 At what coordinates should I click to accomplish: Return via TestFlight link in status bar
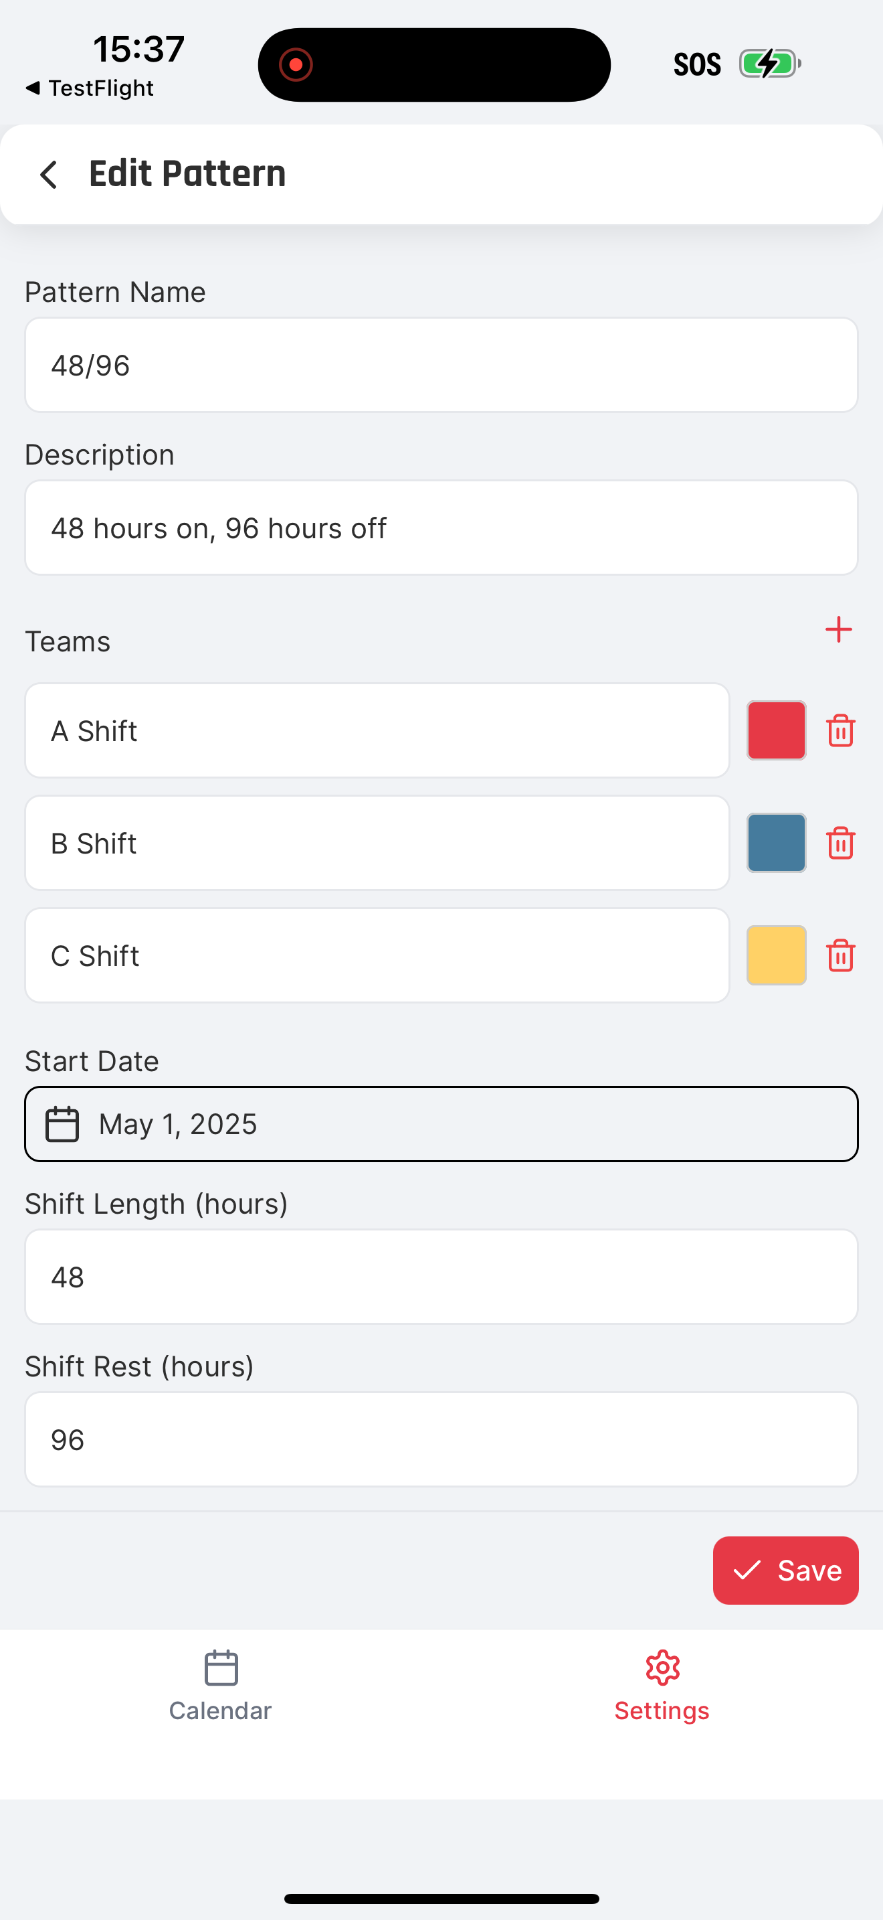(x=90, y=88)
